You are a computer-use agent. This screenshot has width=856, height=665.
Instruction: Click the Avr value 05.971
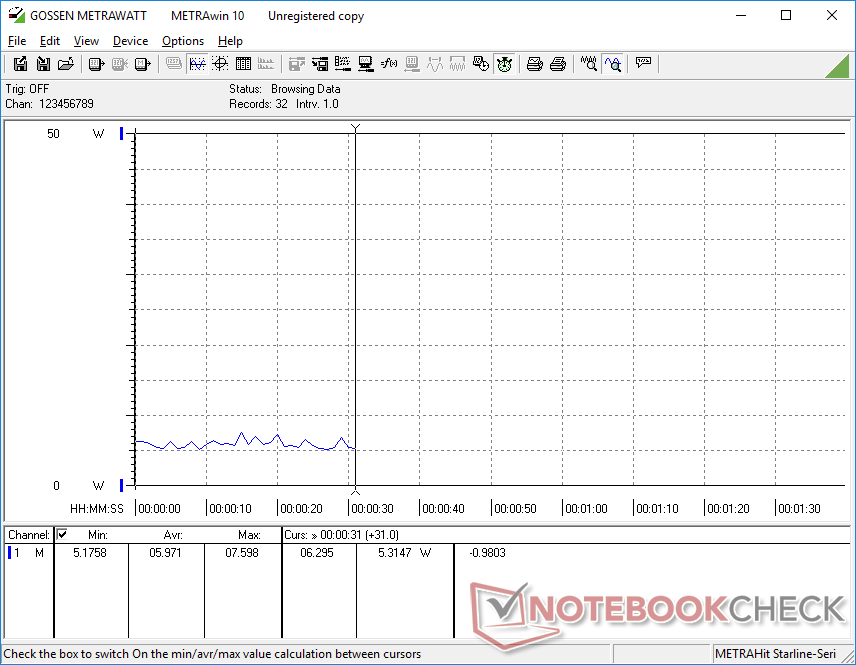point(165,553)
